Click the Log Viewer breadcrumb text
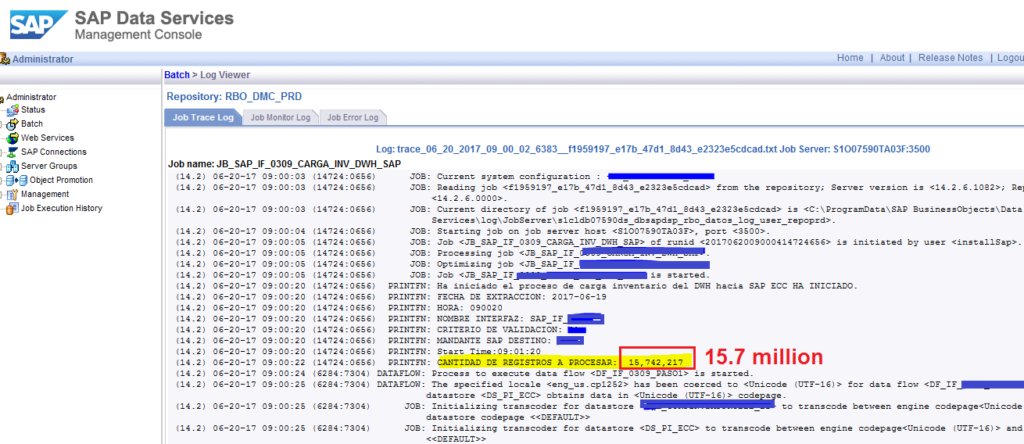The image size is (1024, 444). (225, 75)
